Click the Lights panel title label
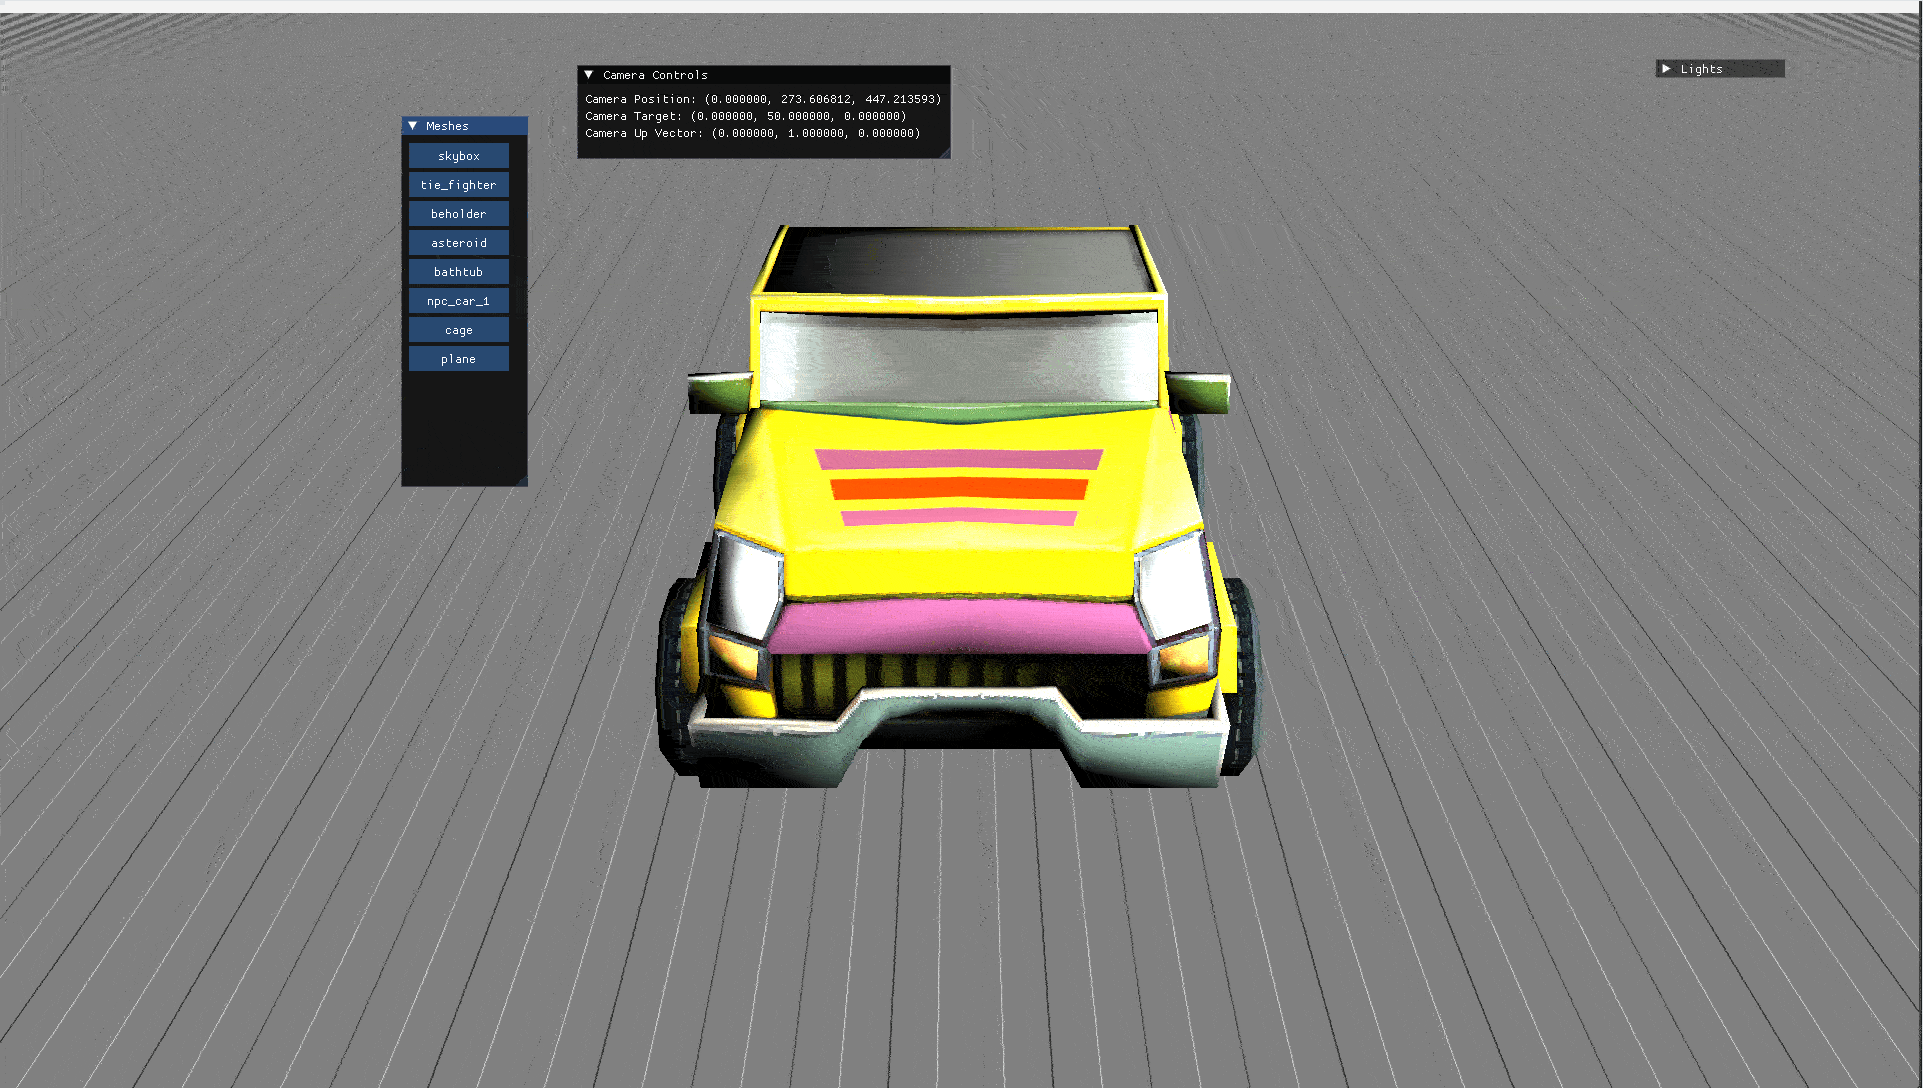The width and height of the screenshot is (1923, 1088). [1701, 69]
